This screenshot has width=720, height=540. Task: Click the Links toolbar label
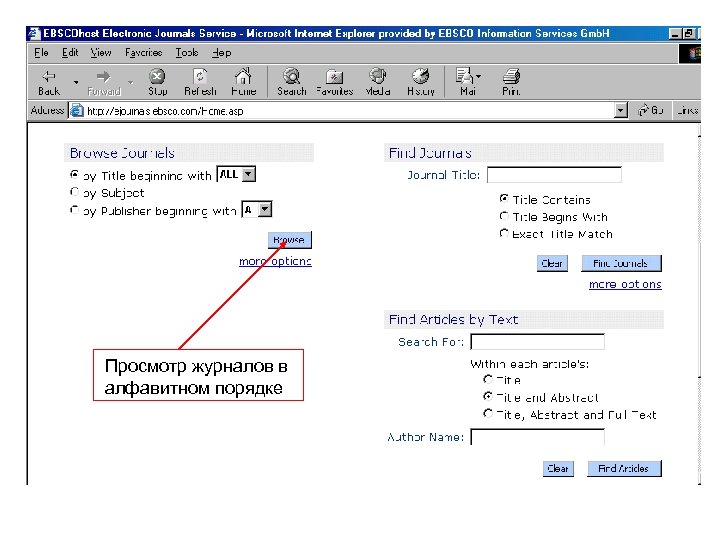point(687,110)
